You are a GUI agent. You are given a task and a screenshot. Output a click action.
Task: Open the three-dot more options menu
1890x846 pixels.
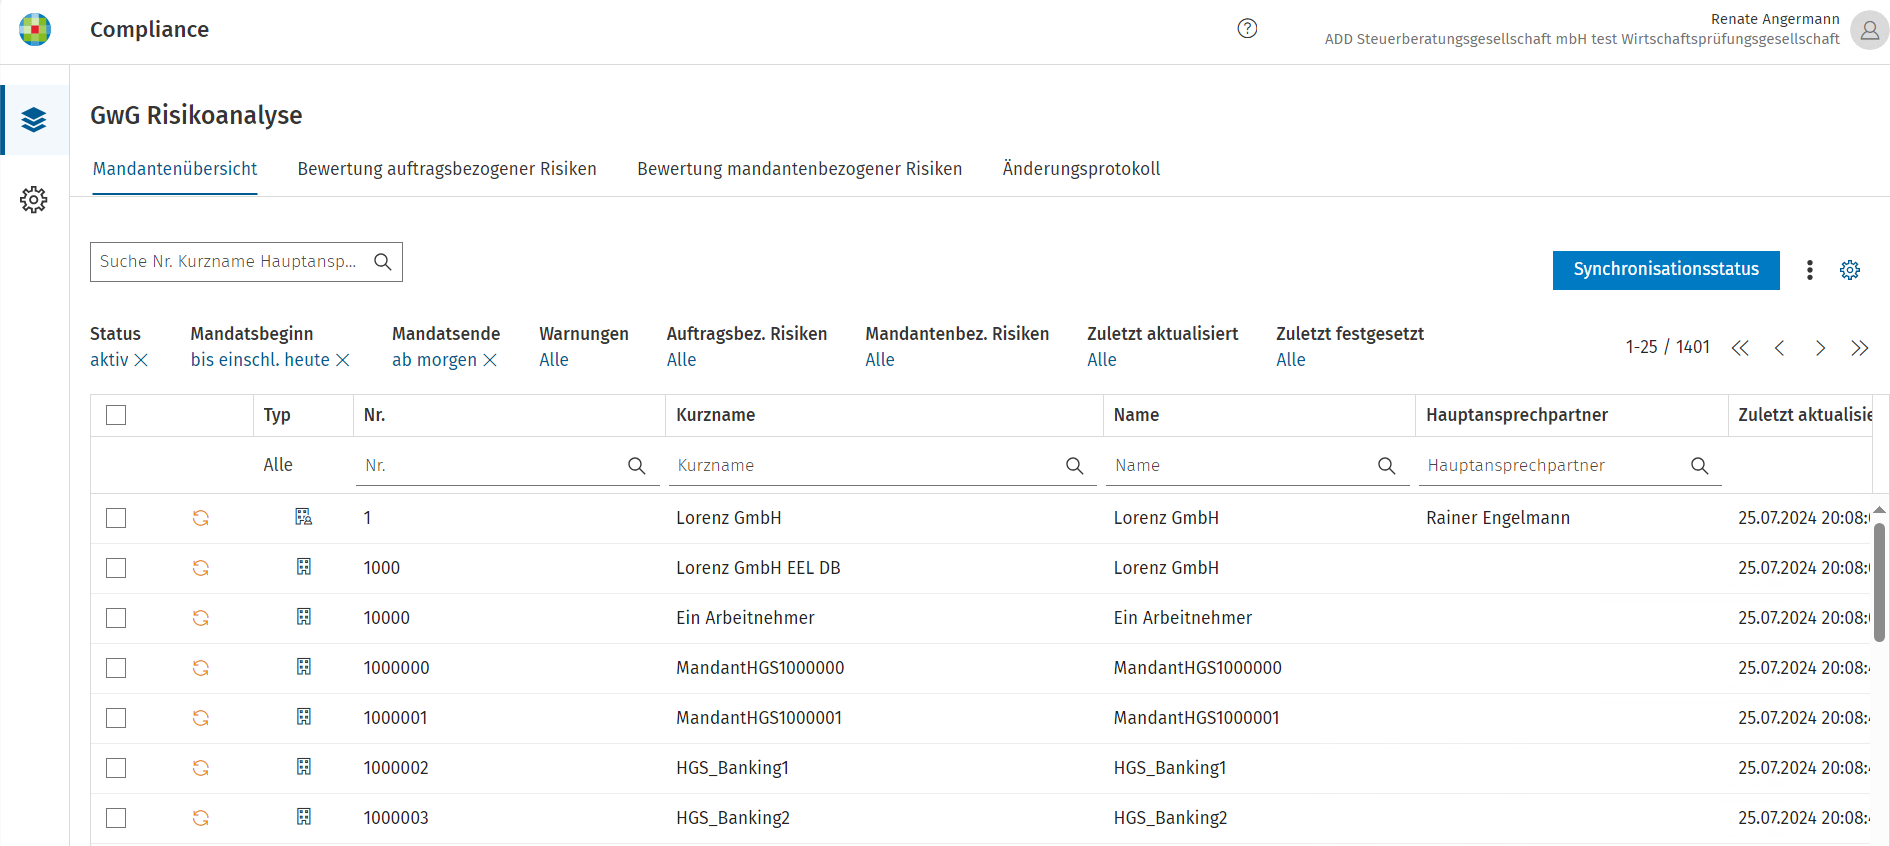[x=1809, y=270]
